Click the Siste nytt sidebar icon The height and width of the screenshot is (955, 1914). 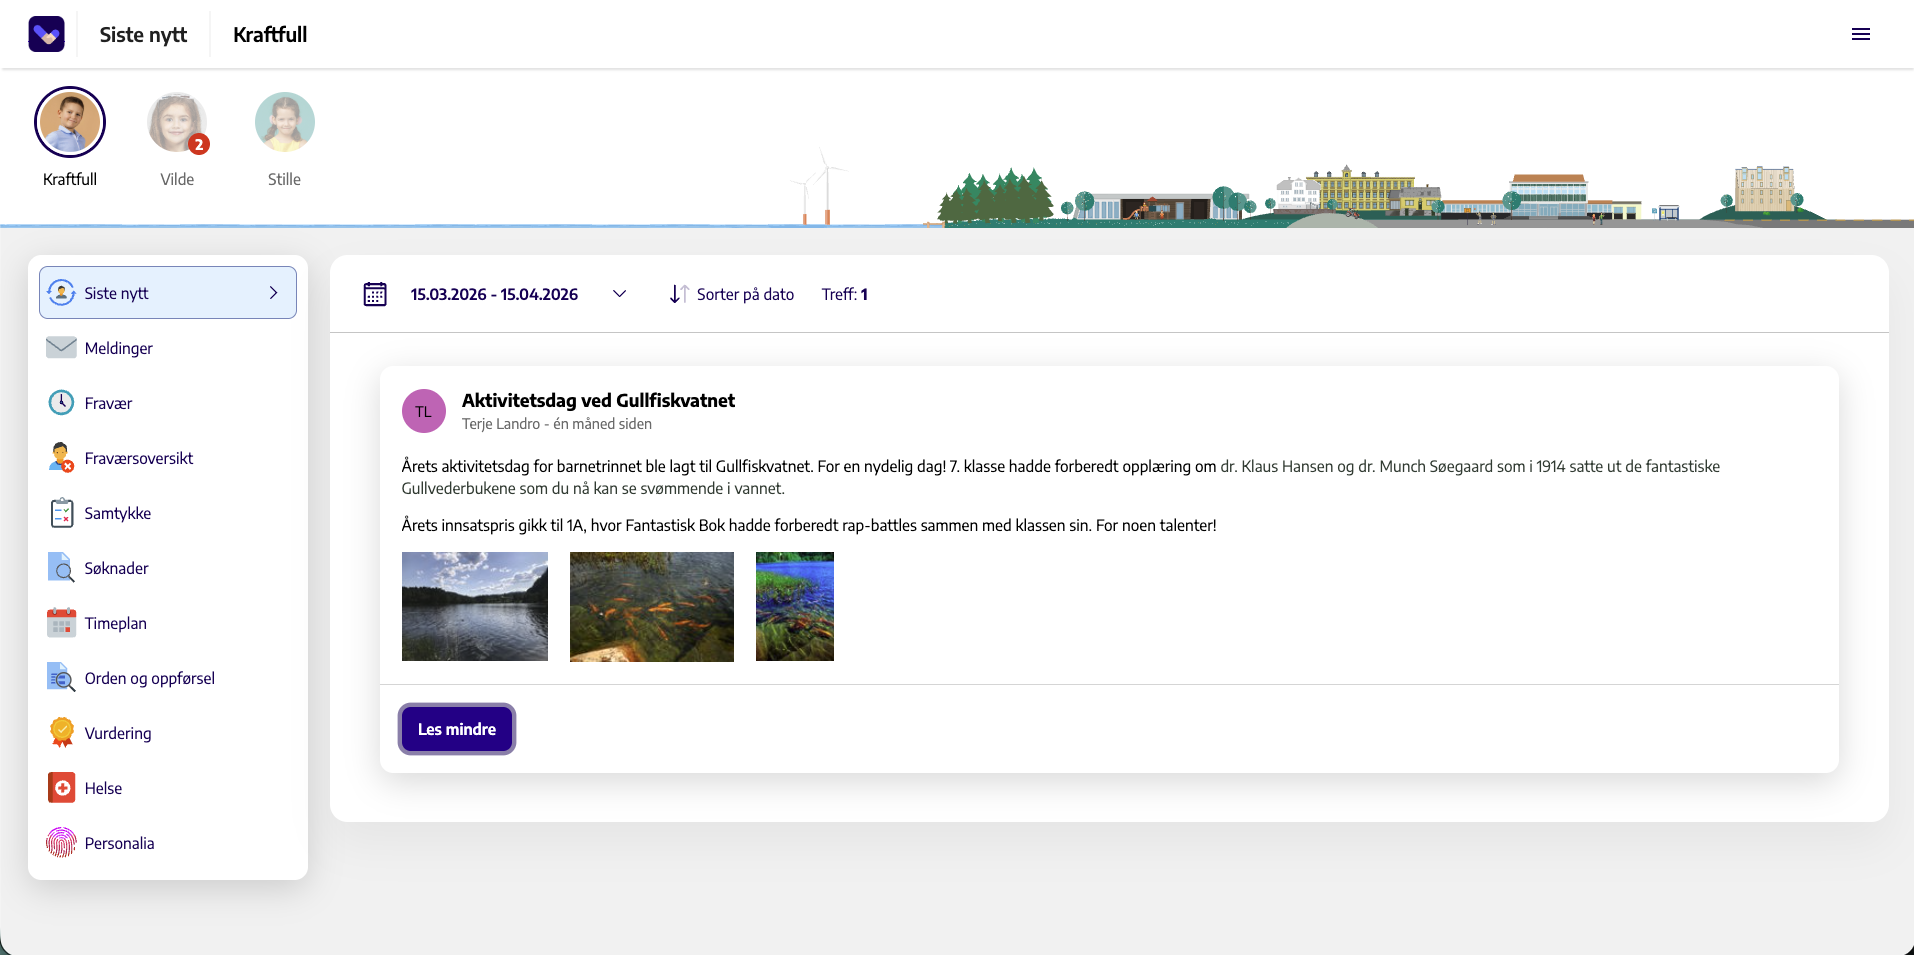61,293
